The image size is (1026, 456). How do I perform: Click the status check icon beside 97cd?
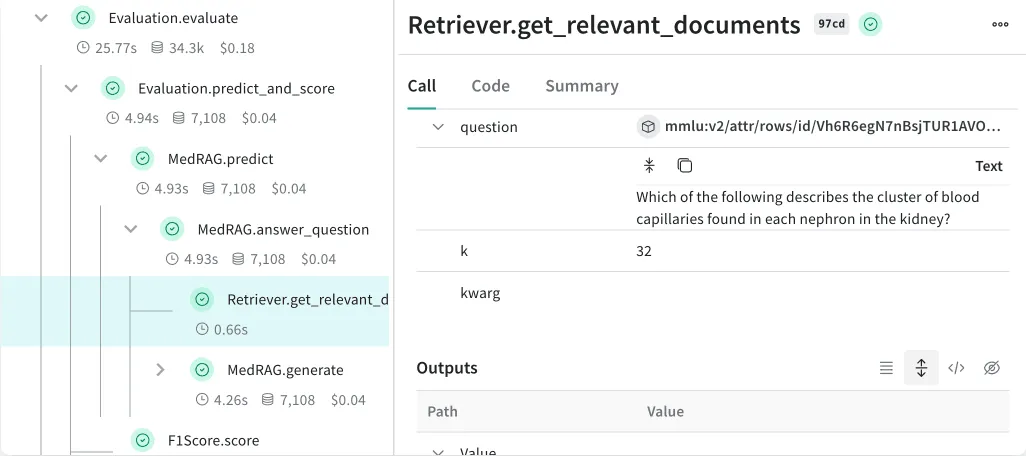[872, 25]
